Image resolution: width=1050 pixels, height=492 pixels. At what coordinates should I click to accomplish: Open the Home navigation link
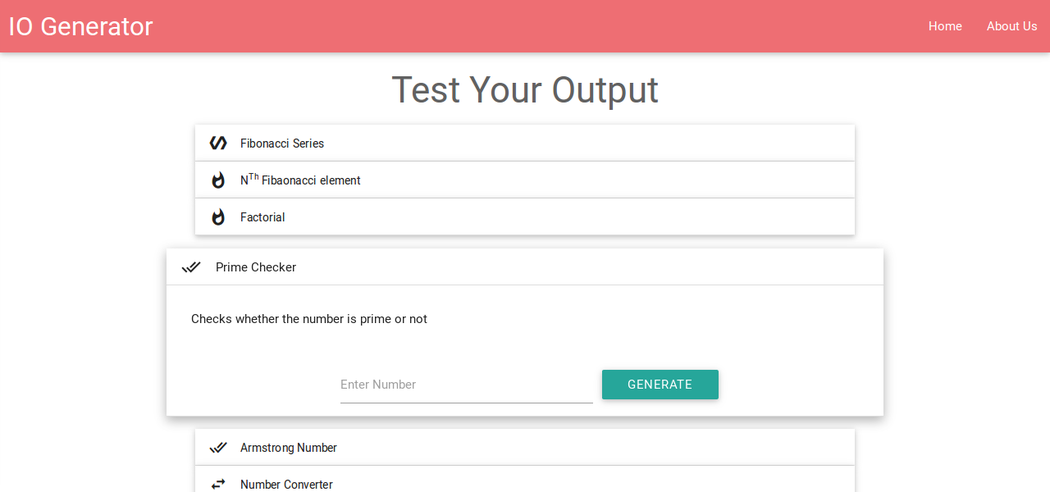(945, 26)
